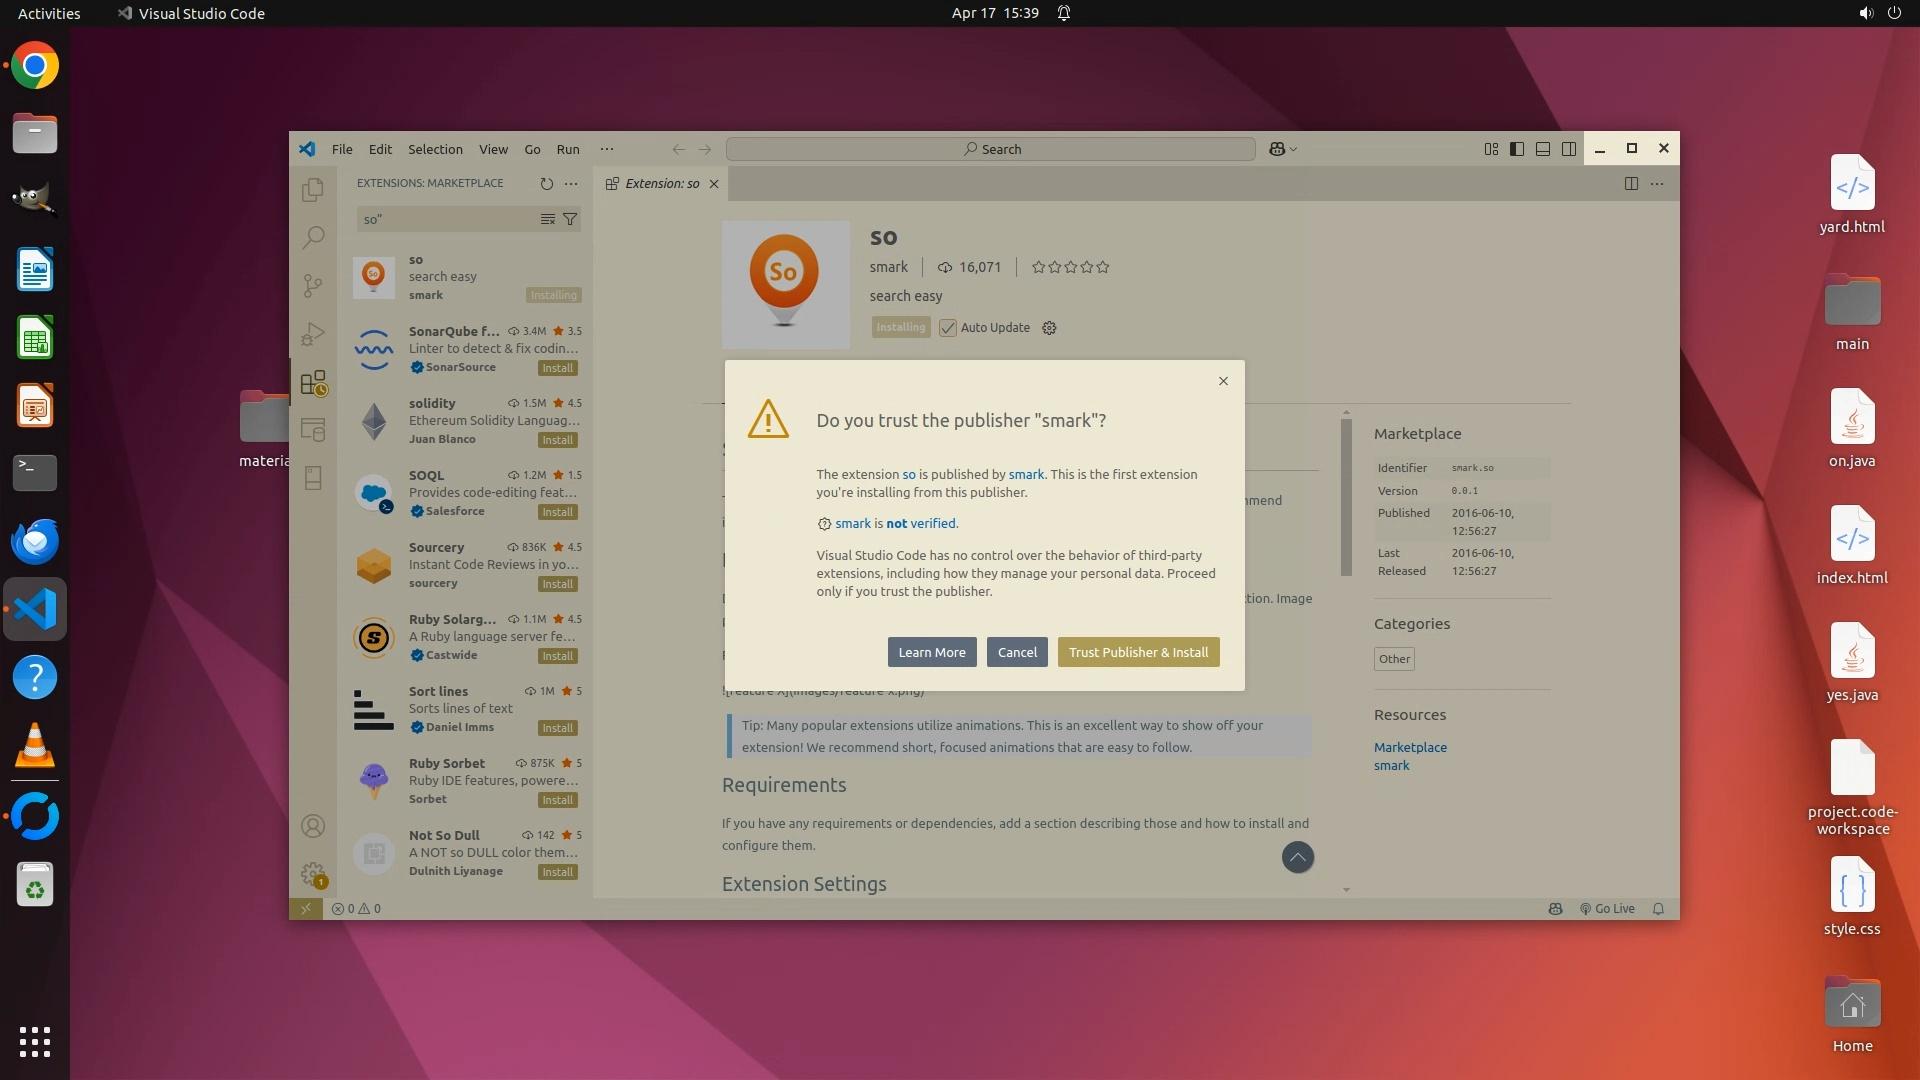Click extension settings gear beside Auto Update
1920x1080 pixels.
pos(1049,328)
